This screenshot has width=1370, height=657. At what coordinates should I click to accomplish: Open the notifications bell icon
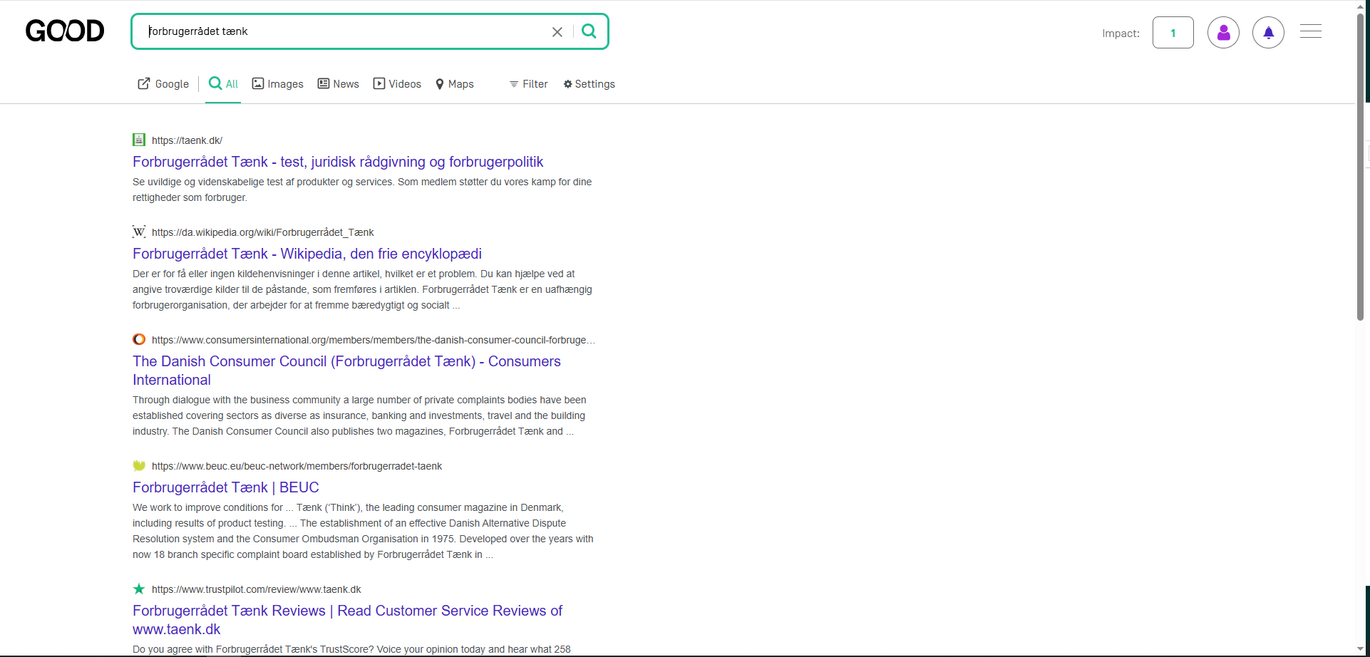pyautogui.click(x=1268, y=33)
